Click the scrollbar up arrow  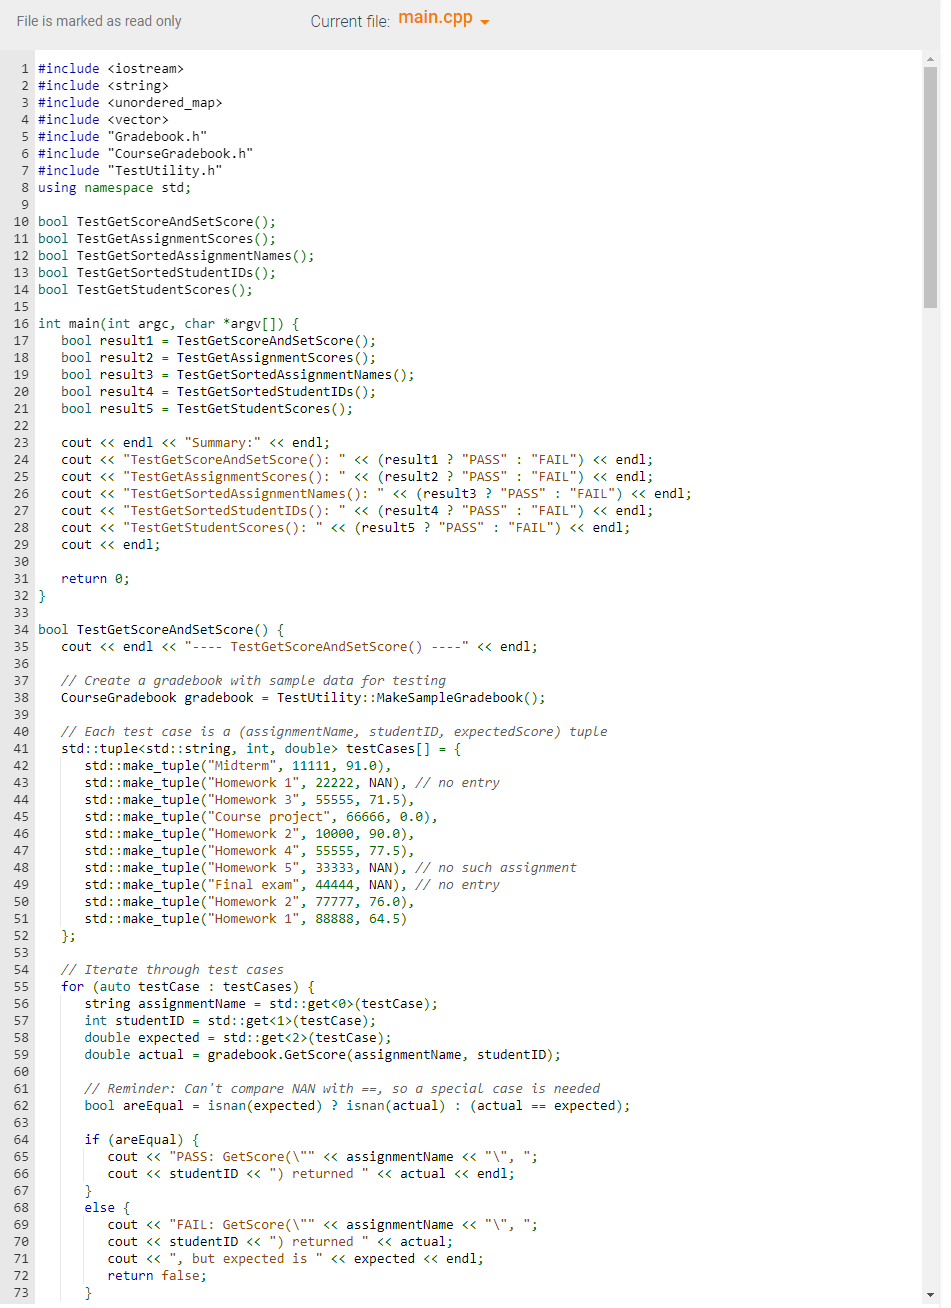[x=930, y=60]
